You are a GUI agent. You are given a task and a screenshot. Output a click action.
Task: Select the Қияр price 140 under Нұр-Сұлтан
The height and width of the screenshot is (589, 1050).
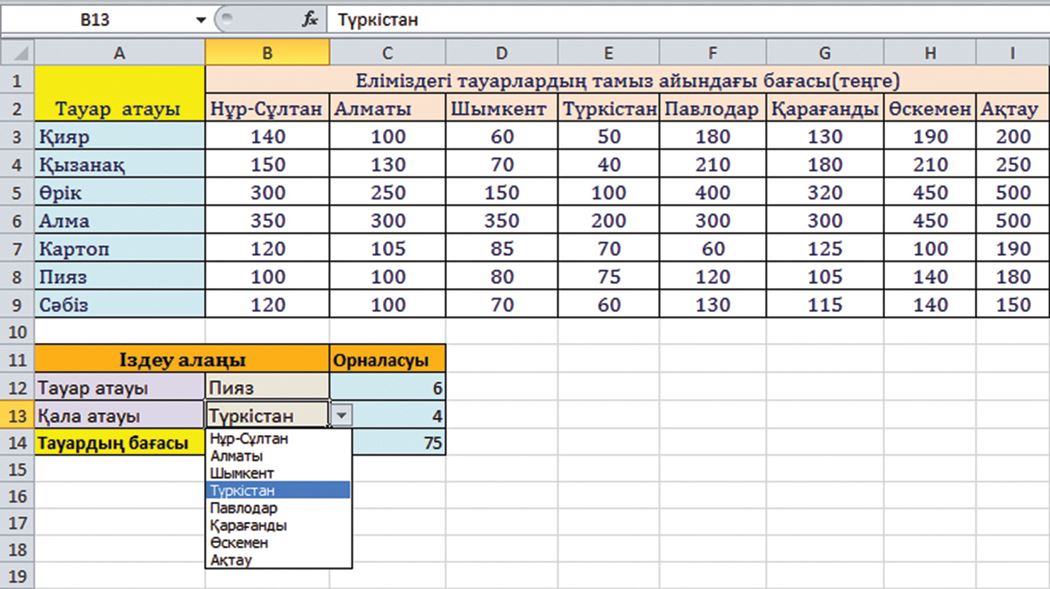[267, 137]
